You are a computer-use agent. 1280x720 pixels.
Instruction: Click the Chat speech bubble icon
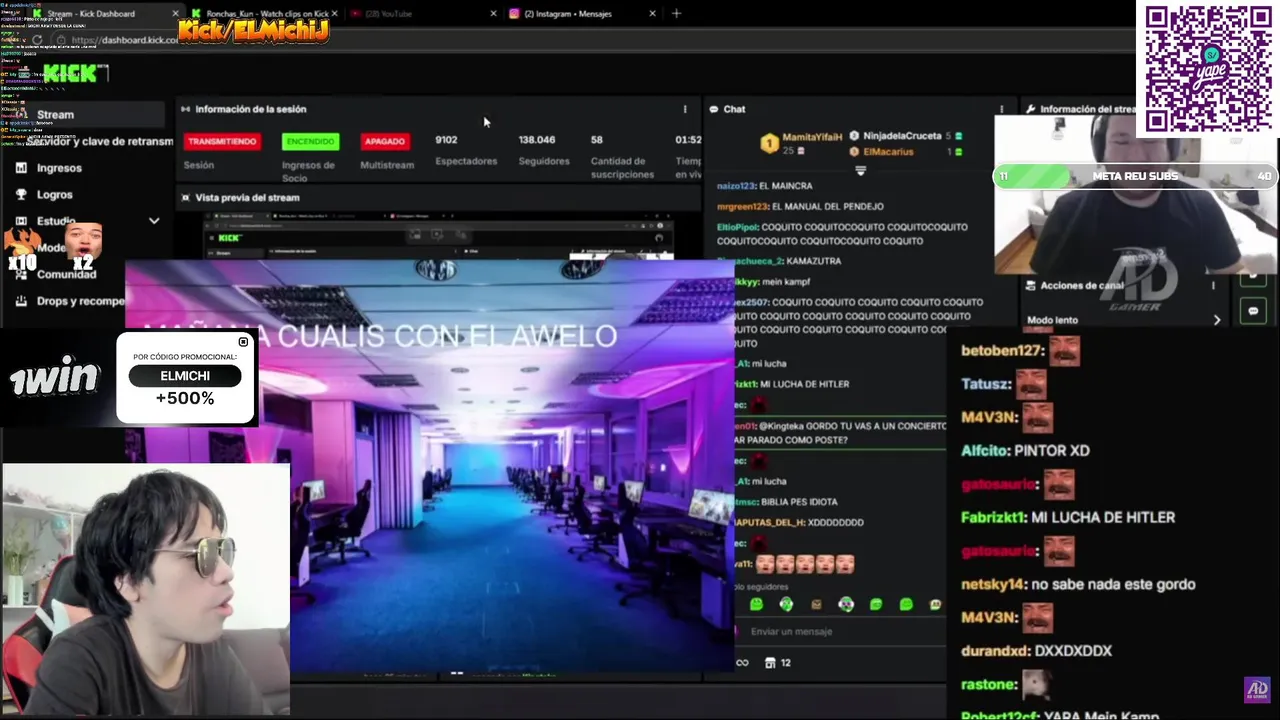point(714,109)
